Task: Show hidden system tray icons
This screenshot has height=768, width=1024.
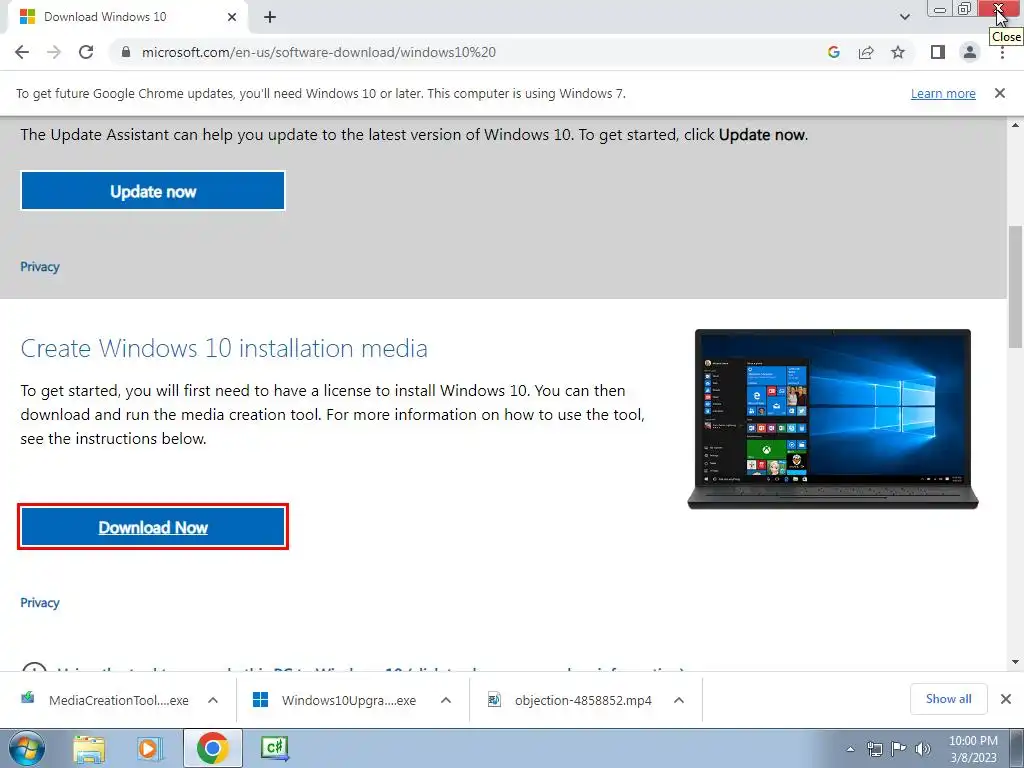Action: pyautogui.click(x=850, y=749)
